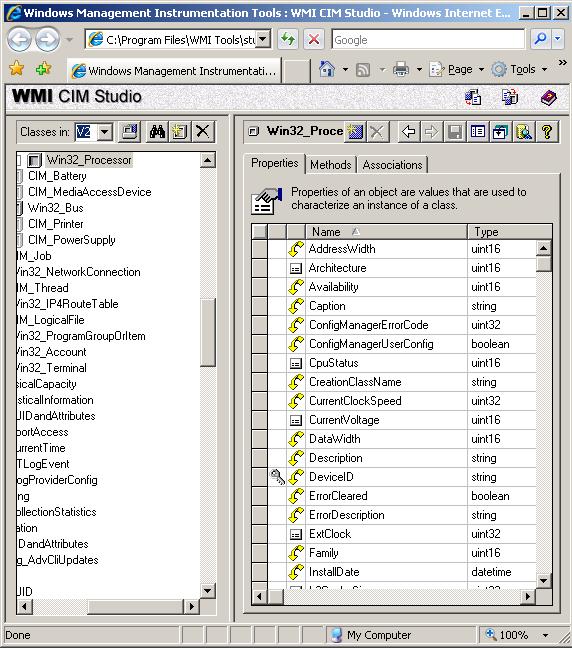Select the Win32_NetworkConnection tree item

pos(78,272)
